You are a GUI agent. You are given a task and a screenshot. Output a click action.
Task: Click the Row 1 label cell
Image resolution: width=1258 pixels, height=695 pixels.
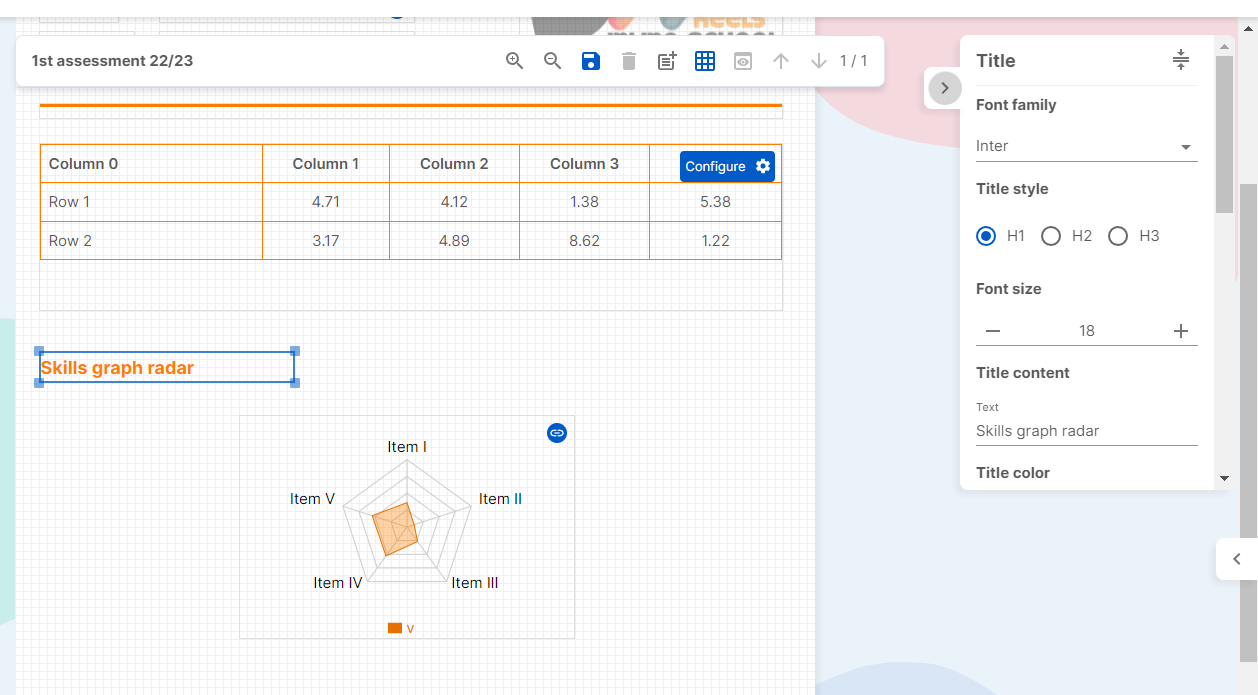pos(151,202)
